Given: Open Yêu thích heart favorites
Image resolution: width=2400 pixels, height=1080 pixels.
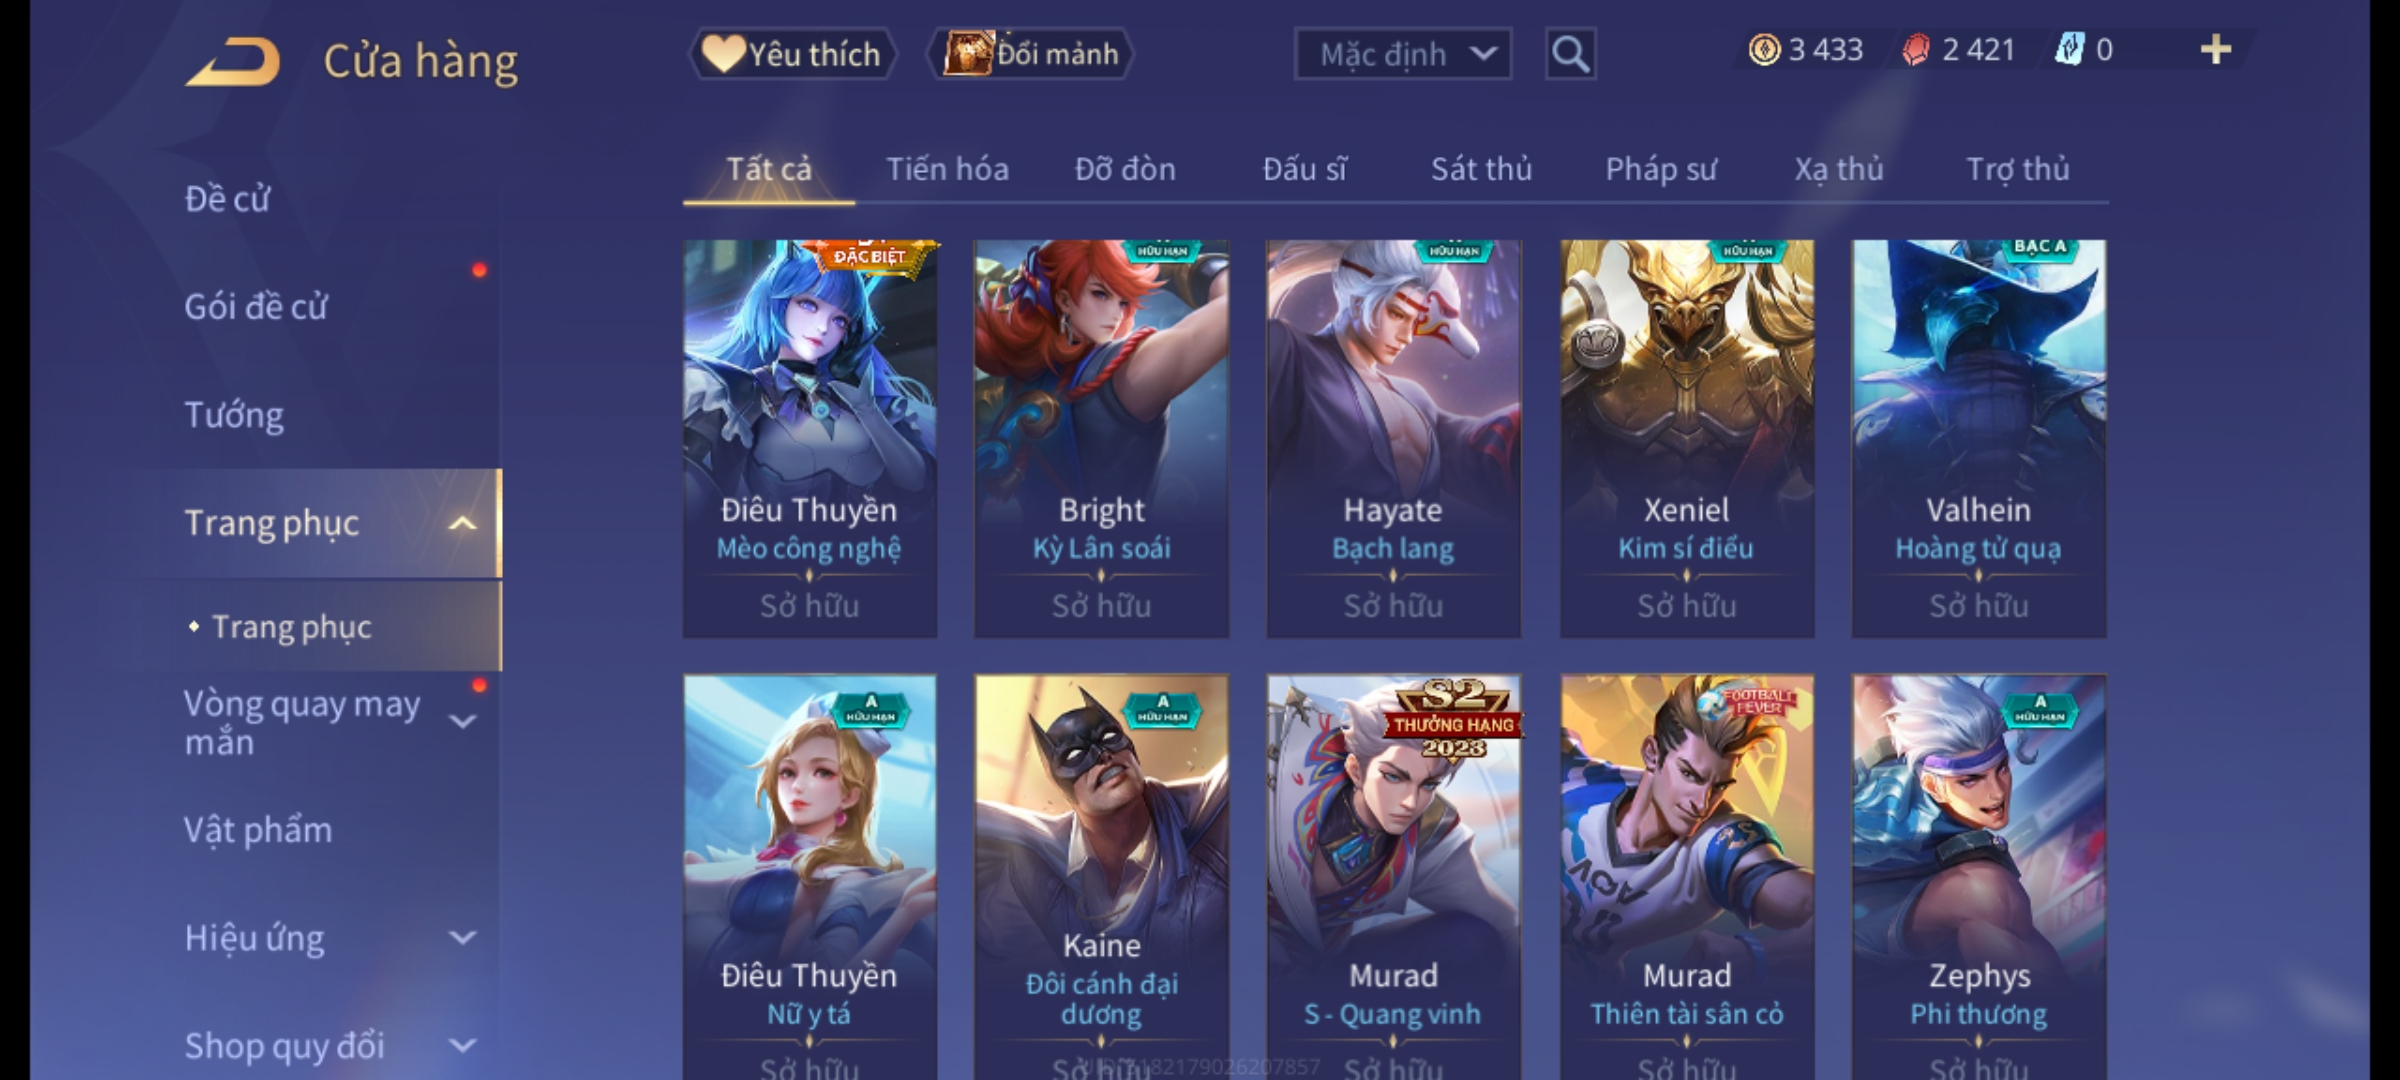Looking at the screenshot, I should (792, 54).
